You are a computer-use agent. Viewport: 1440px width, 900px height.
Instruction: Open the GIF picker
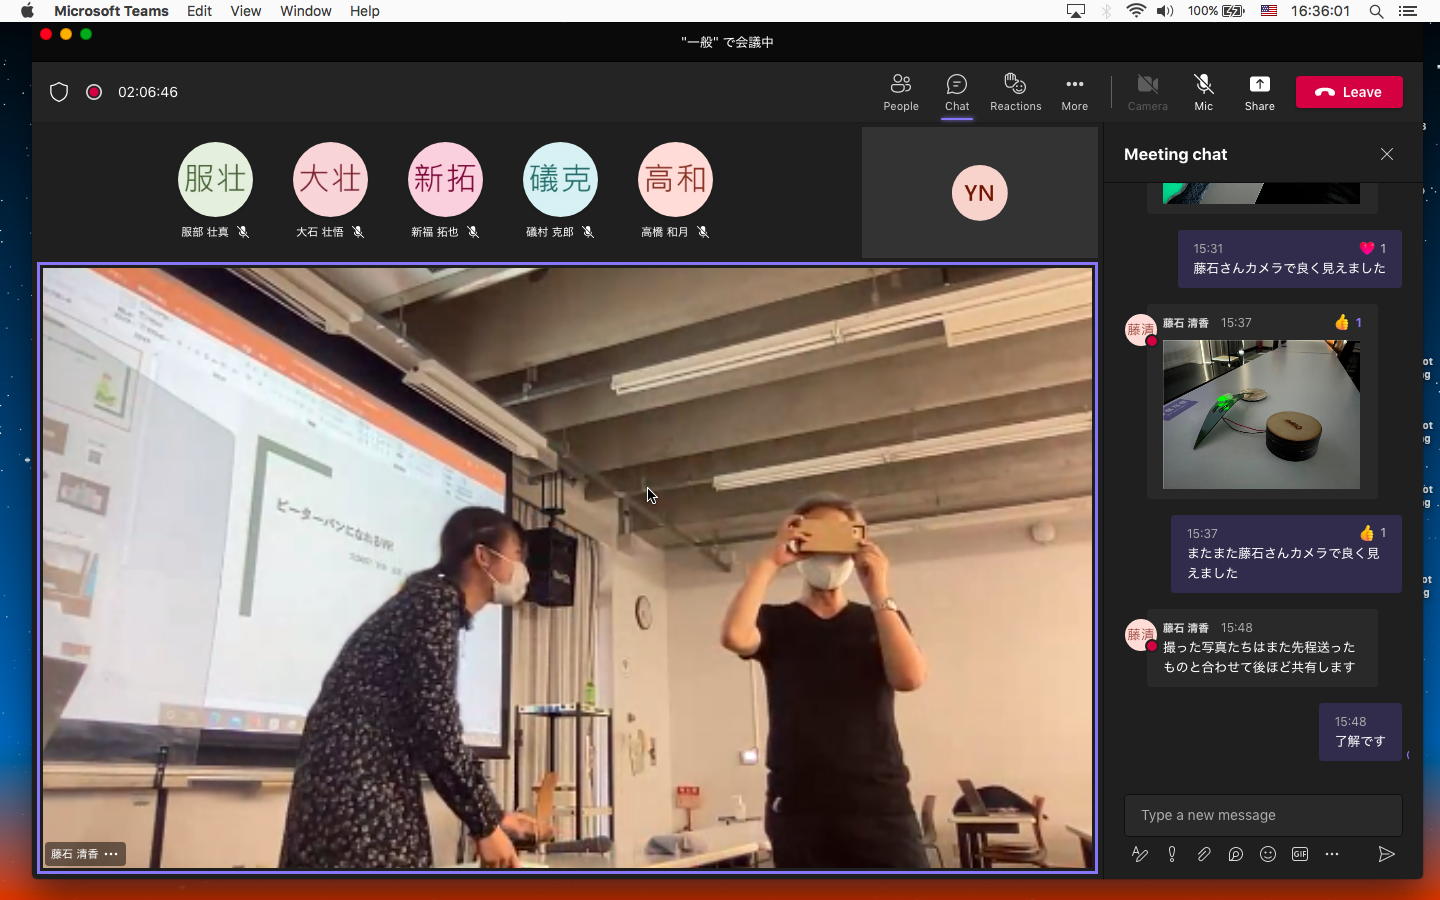pos(1300,854)
